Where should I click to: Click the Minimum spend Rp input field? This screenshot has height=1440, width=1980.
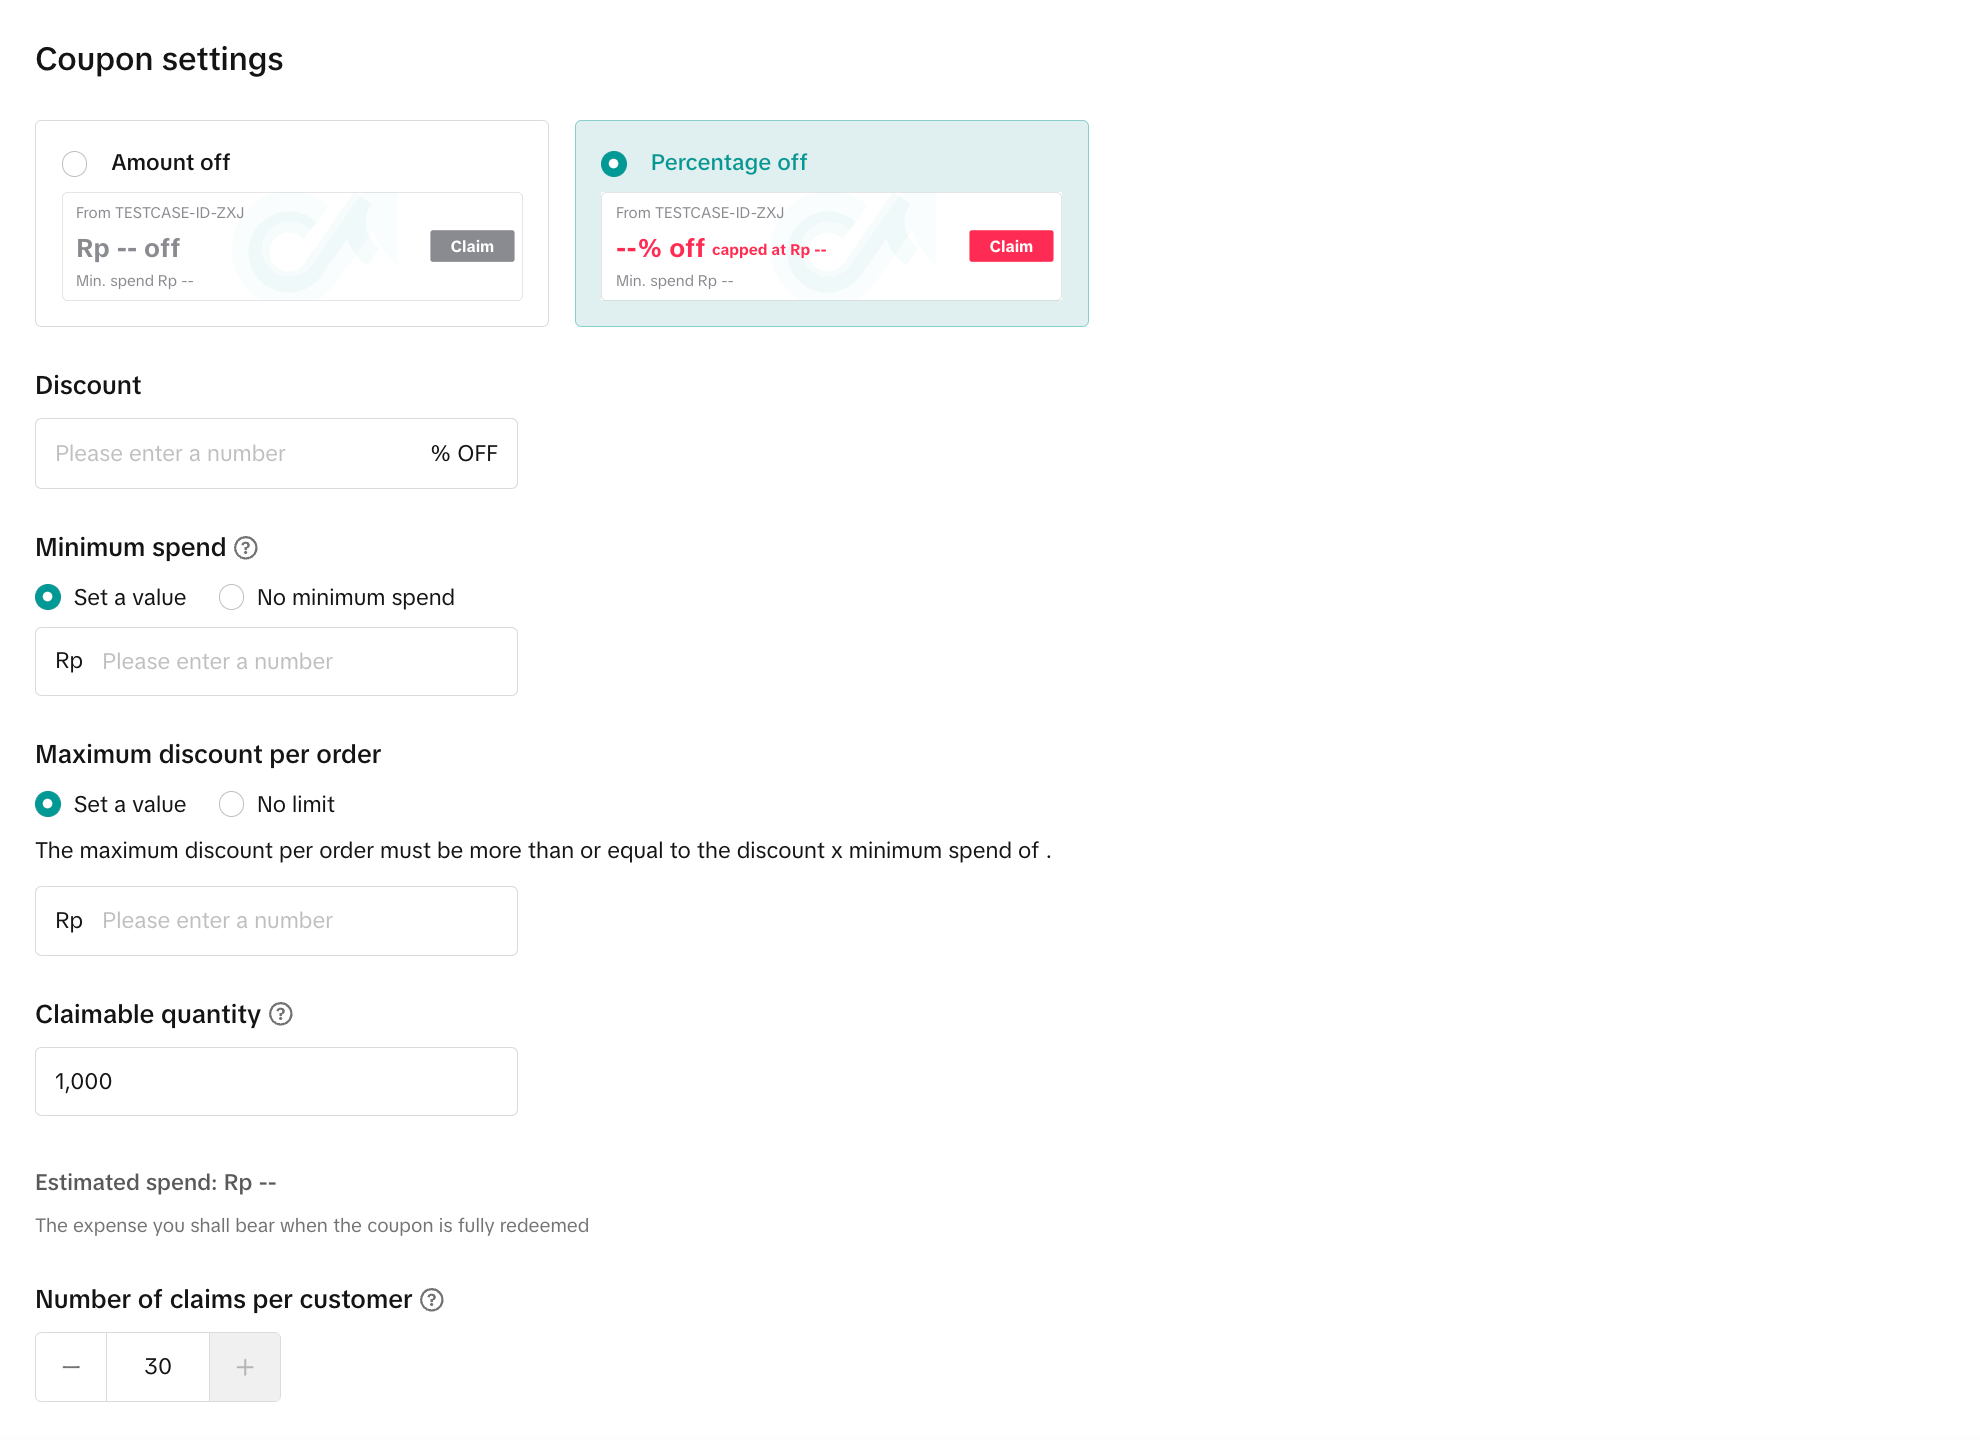click(300, 662)
